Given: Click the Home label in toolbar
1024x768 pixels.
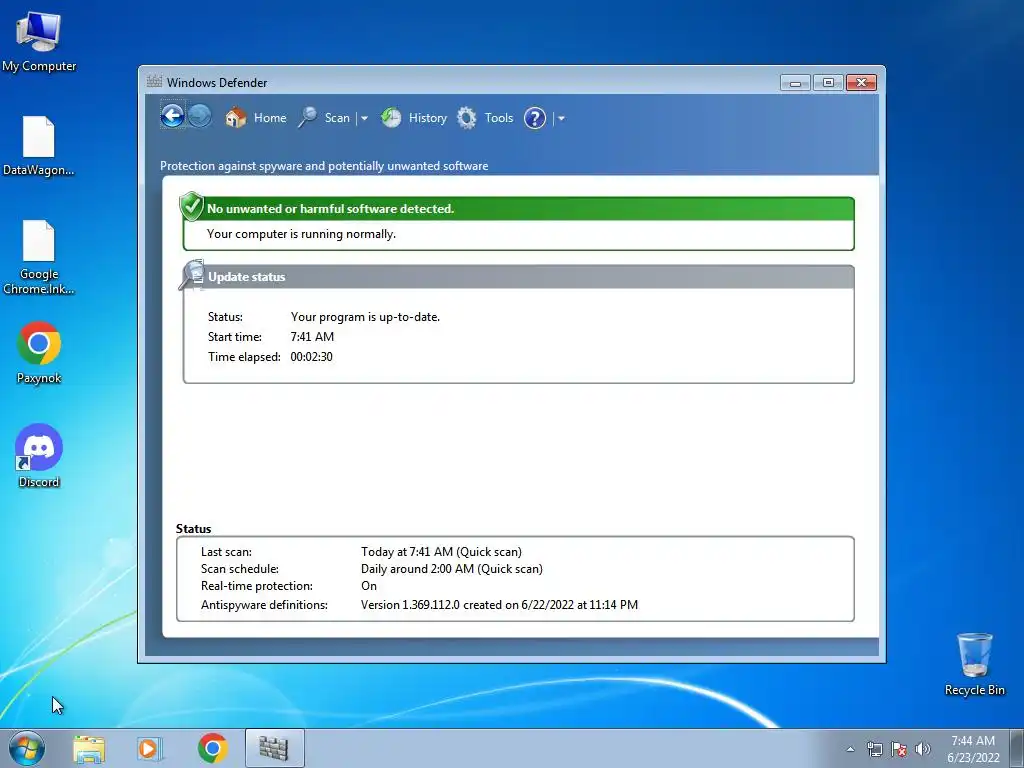Looking at the screenshot, I should (270, 118).
